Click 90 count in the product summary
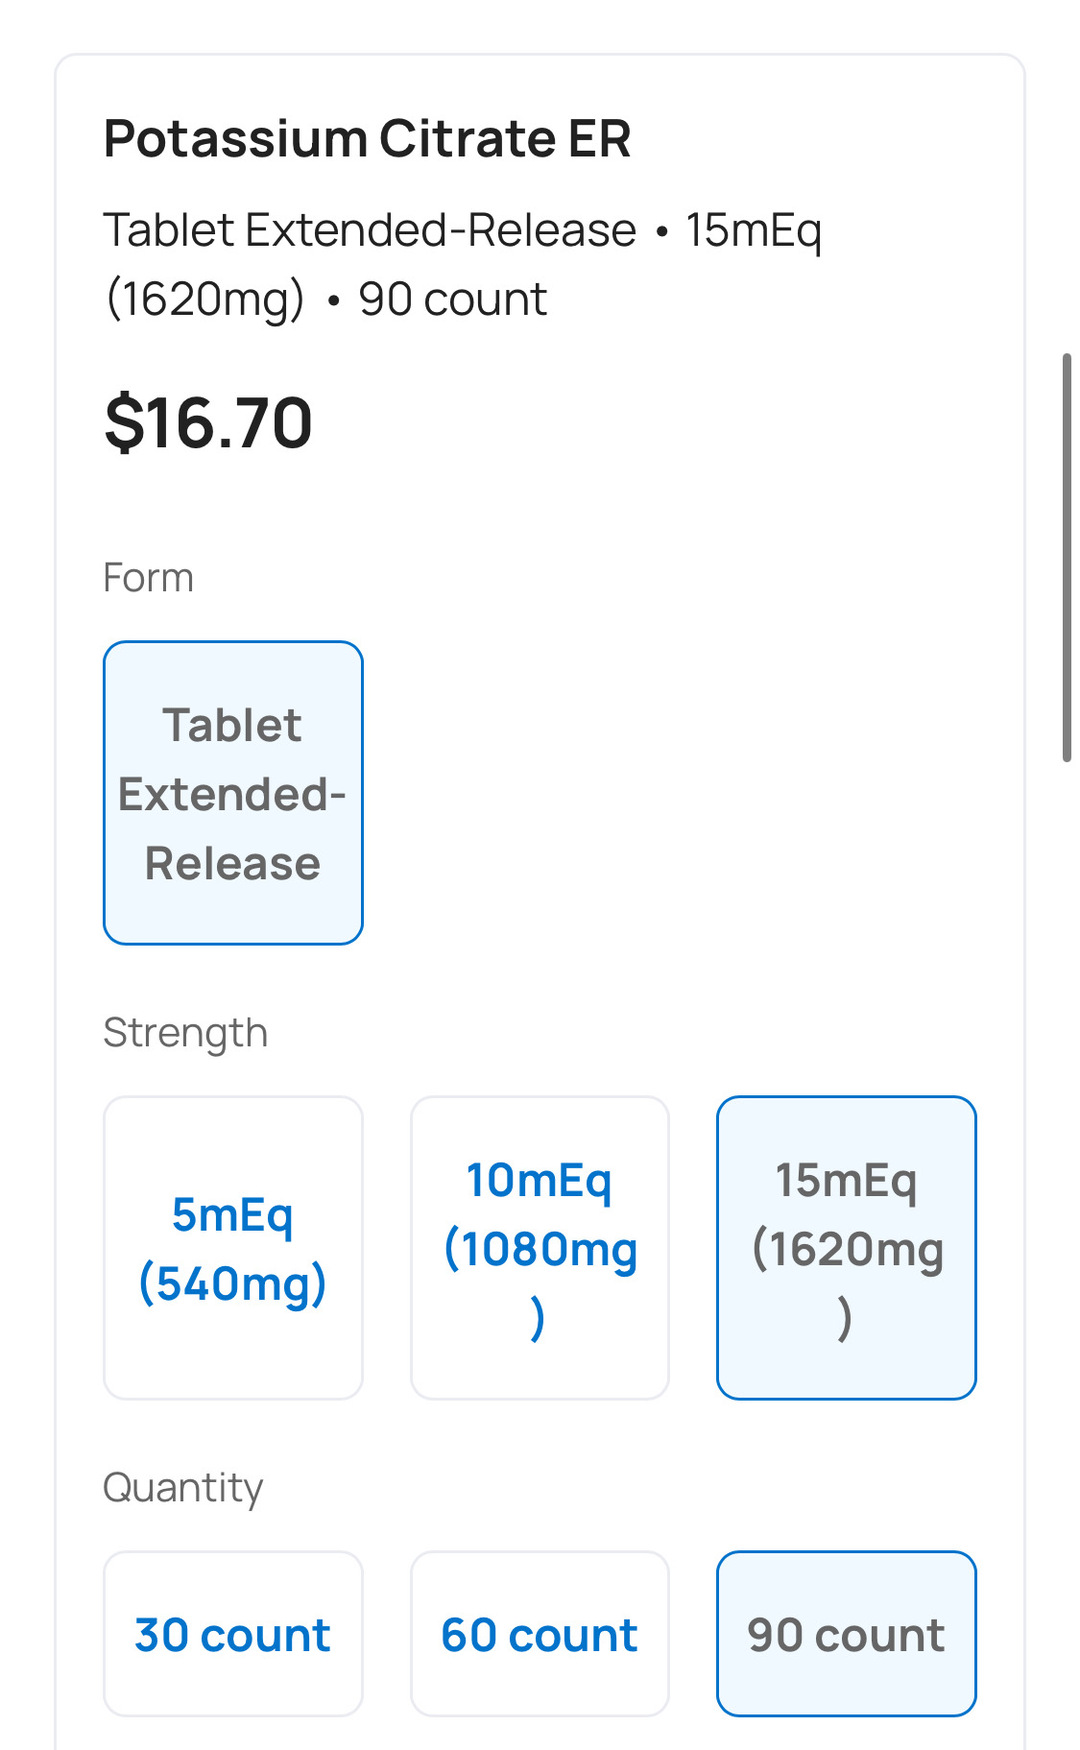Image resolution: width=1080 pixels, height=1750 pixels. (453, 300)
